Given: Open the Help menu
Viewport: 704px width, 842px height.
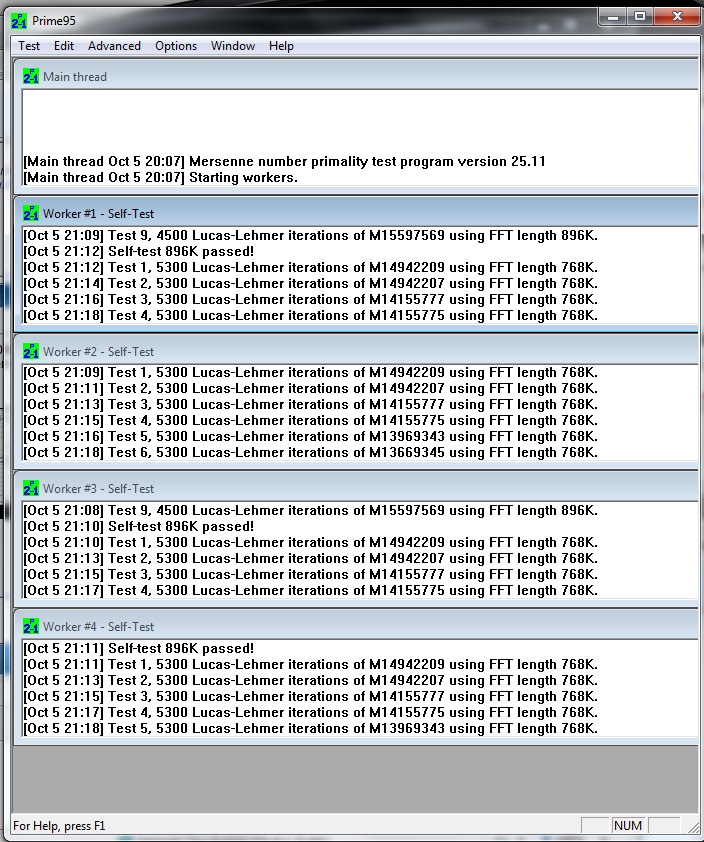Looking at the screenshot, I should pos(281,46).
